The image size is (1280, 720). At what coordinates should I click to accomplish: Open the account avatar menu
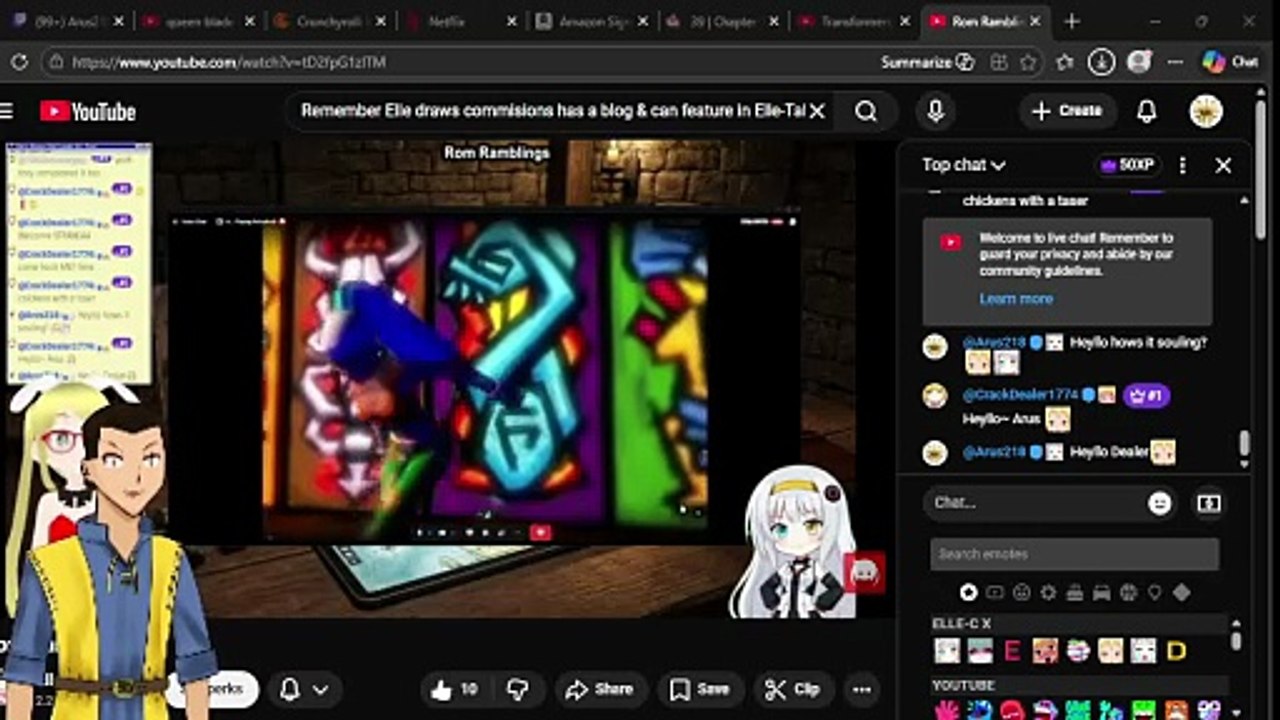tap(1207, 111)
